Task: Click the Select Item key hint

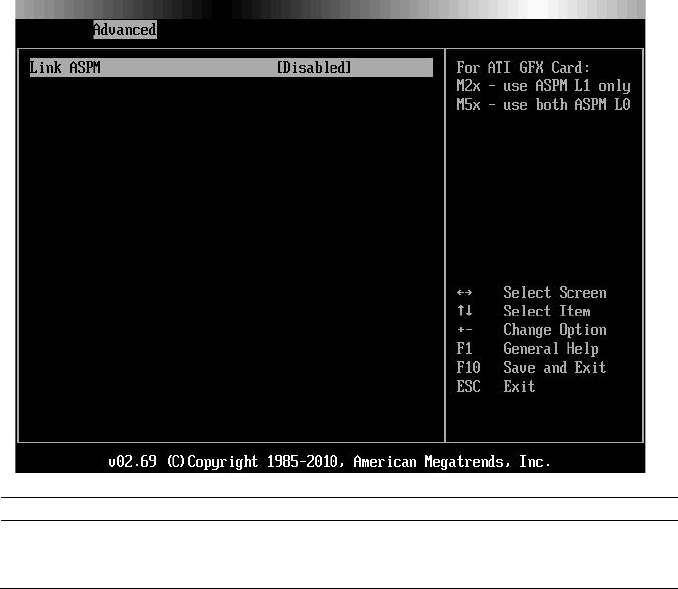Action: pyautogui.click(x=523, y=311)
